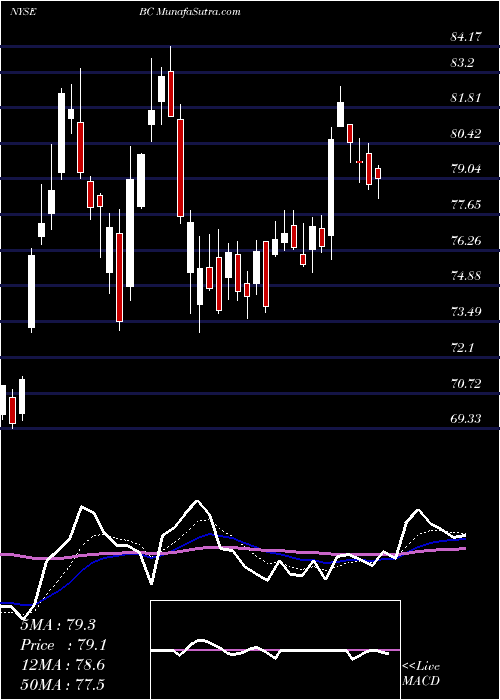Click the 74.88 price level label
Viewport: 500px width, 700px height.
[466, 275]
